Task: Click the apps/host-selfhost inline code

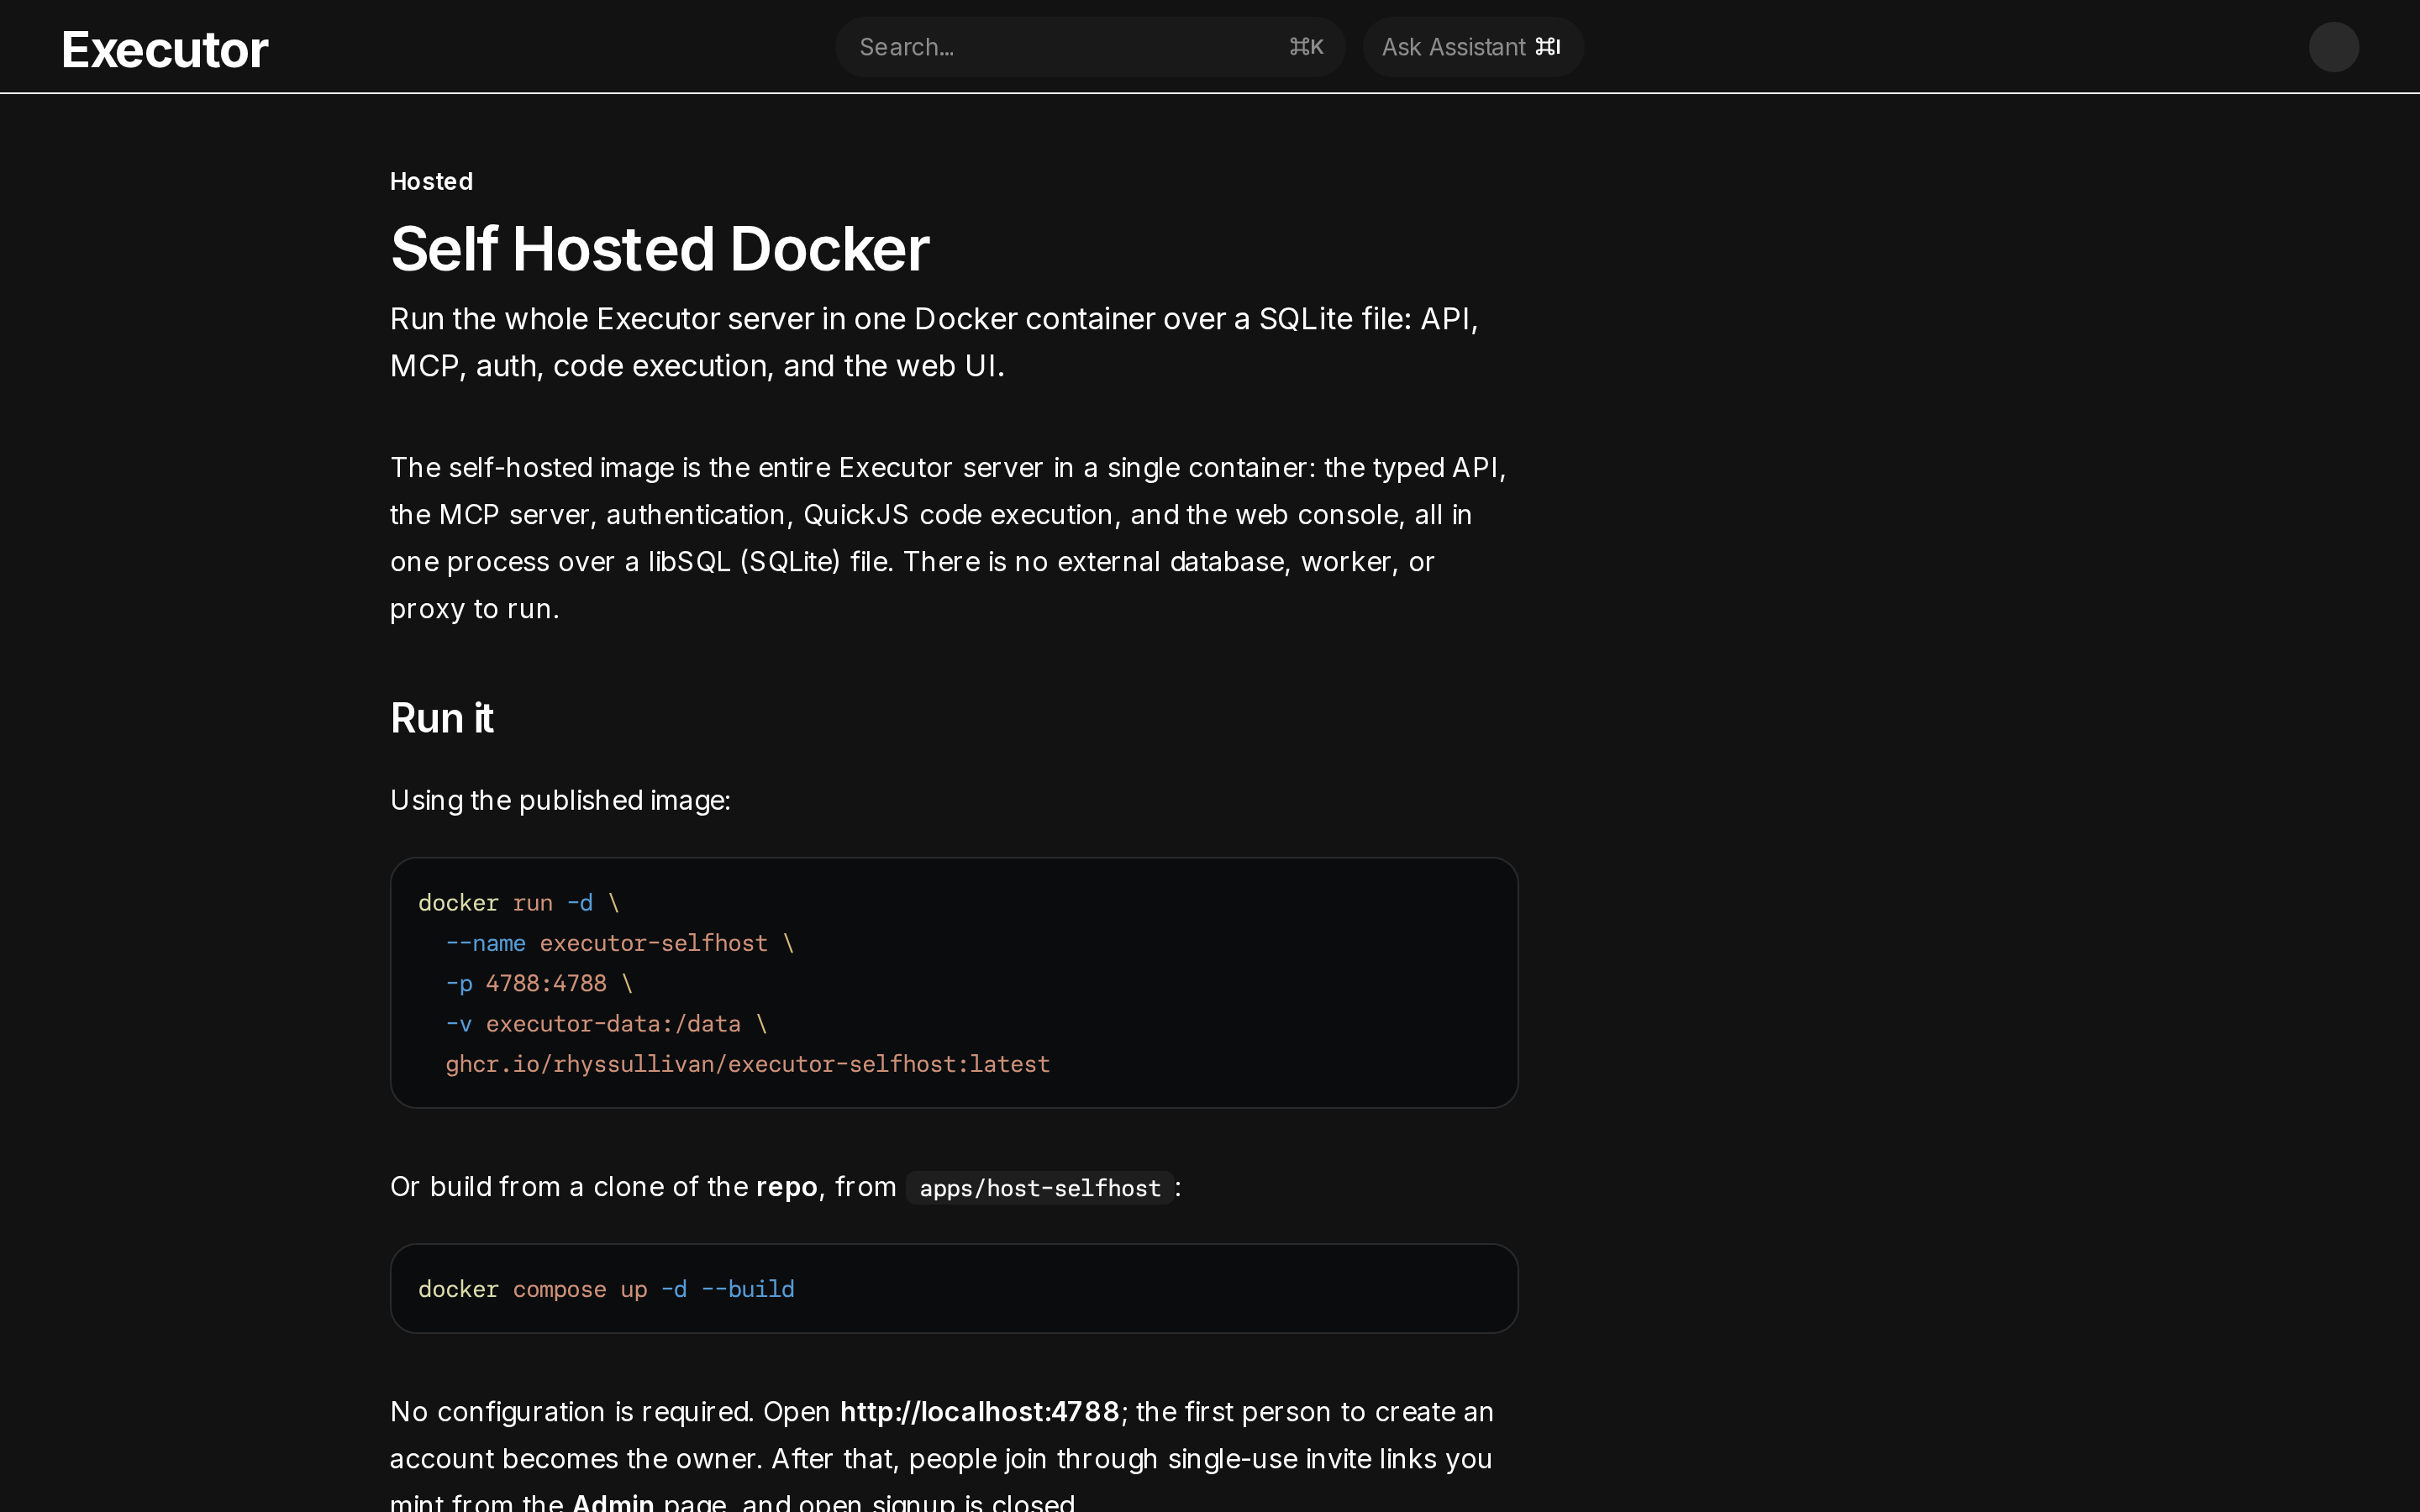Action: pos(1040,1188)
